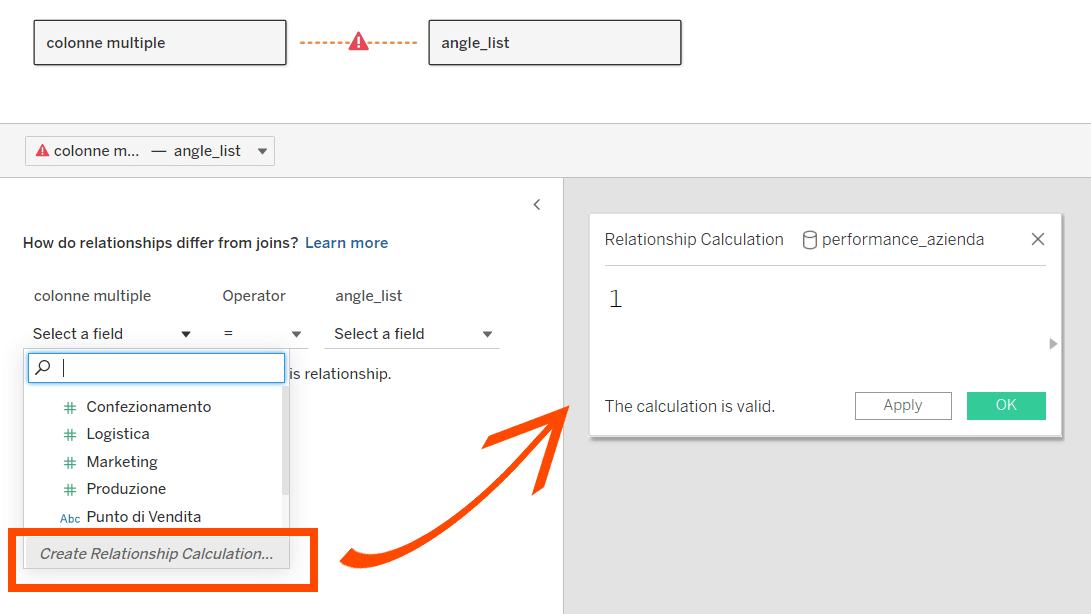
Task: Expand the calculation function list arrow
Action: 1053,344
